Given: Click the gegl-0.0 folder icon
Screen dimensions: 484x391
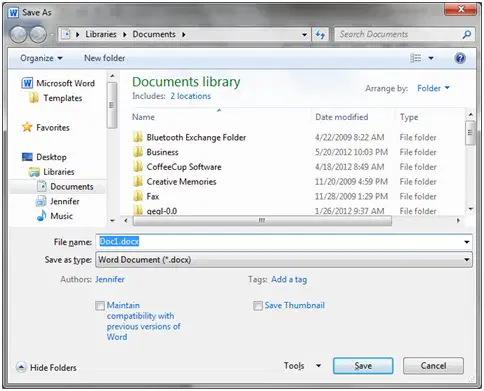Looking at the screenshot, I should 138,210.
